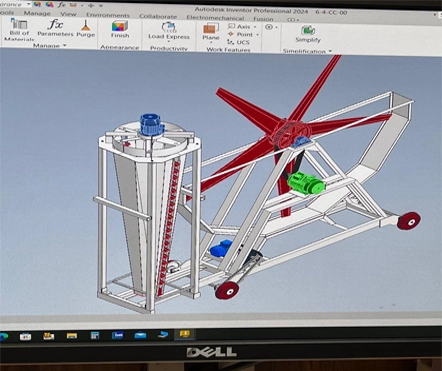This screenshot has width=442, height=371.
Task: Click the Simplify tool
Action: pyautogui.click(x=308, y=34)
